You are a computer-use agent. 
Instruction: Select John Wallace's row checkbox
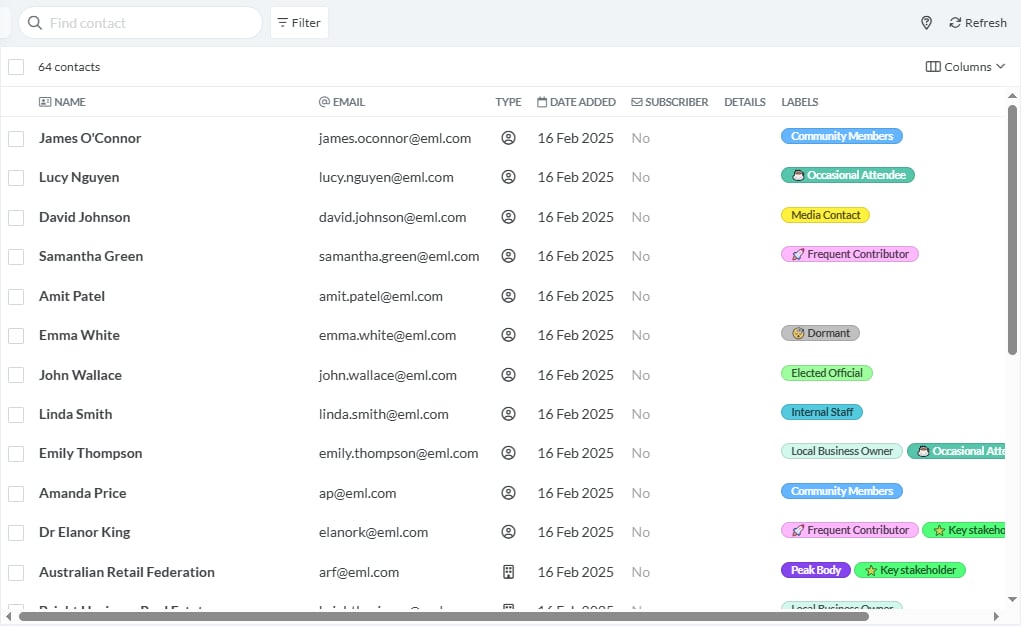click(16, 375)
